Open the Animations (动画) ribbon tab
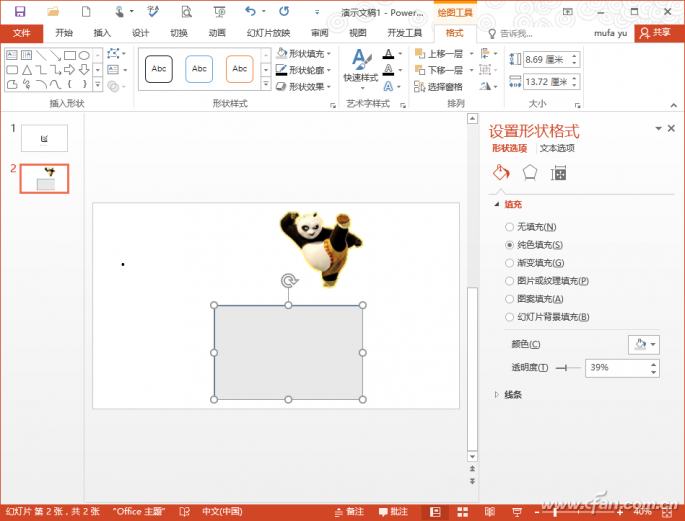Image resolution: width=685 pixels, height=521 pixels. coord(217,33)
